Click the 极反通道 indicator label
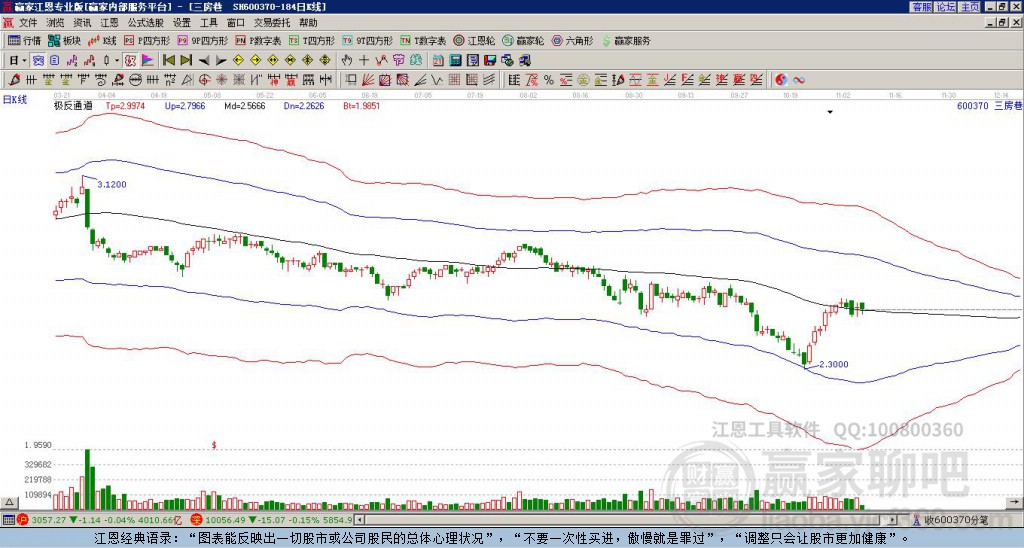The height and width of the screenshot is (548, 1024). [x=73, y=105]
